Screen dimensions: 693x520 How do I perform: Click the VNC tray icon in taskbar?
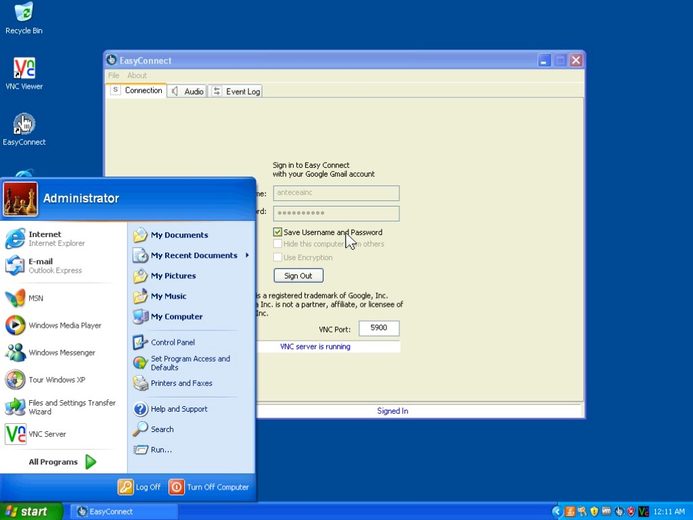(643, 512)
